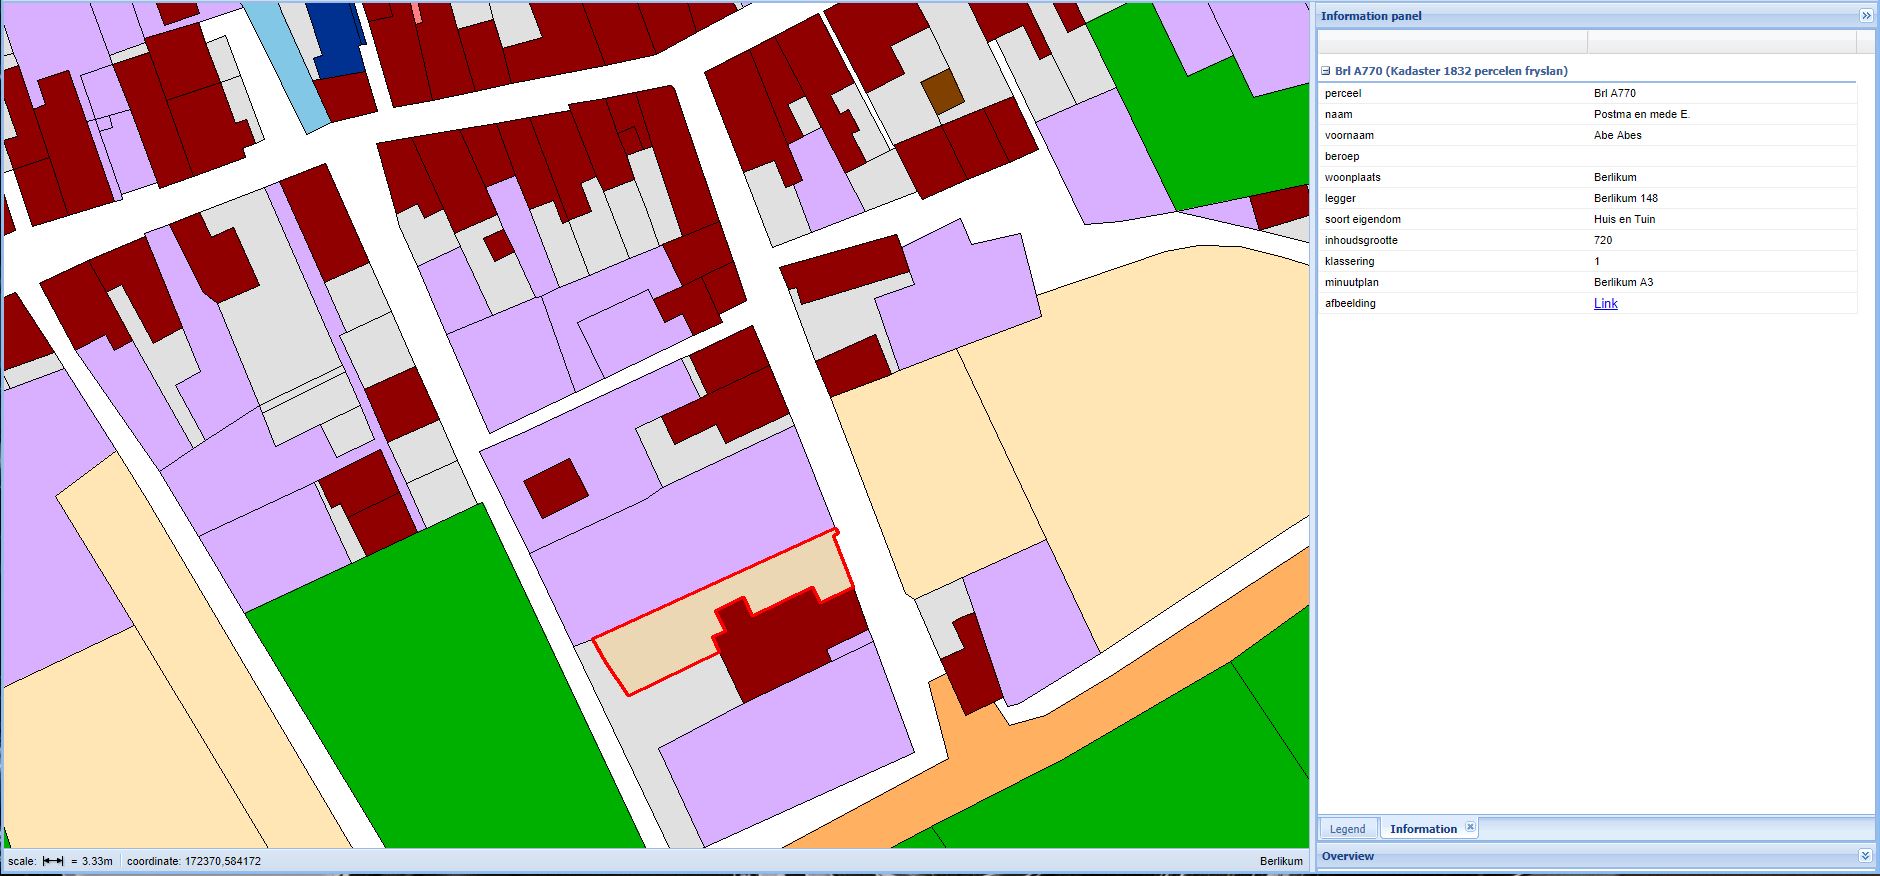Click the minuutplan value Berlikum A3

click(1623, 282)
